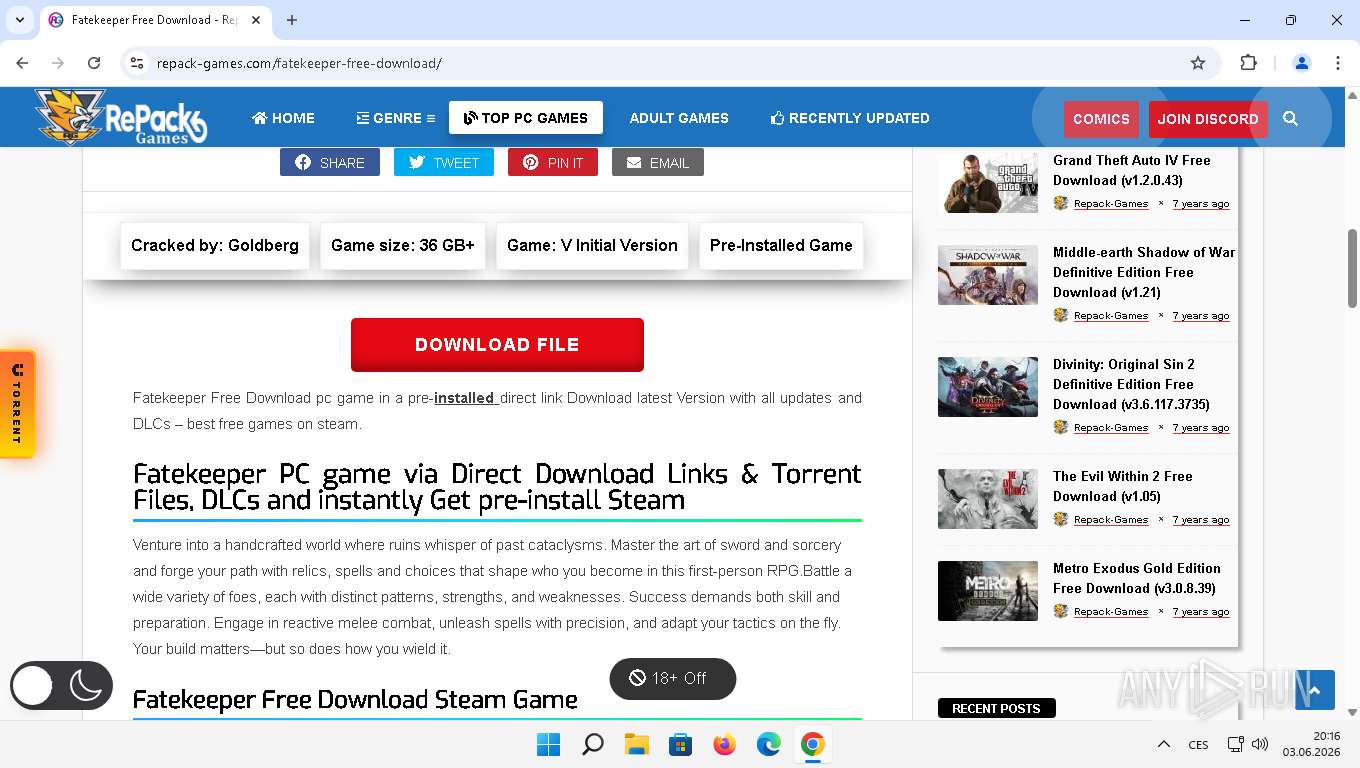Open clock and date in taskbar
1360x768 pixels.
click(1312, 744)
